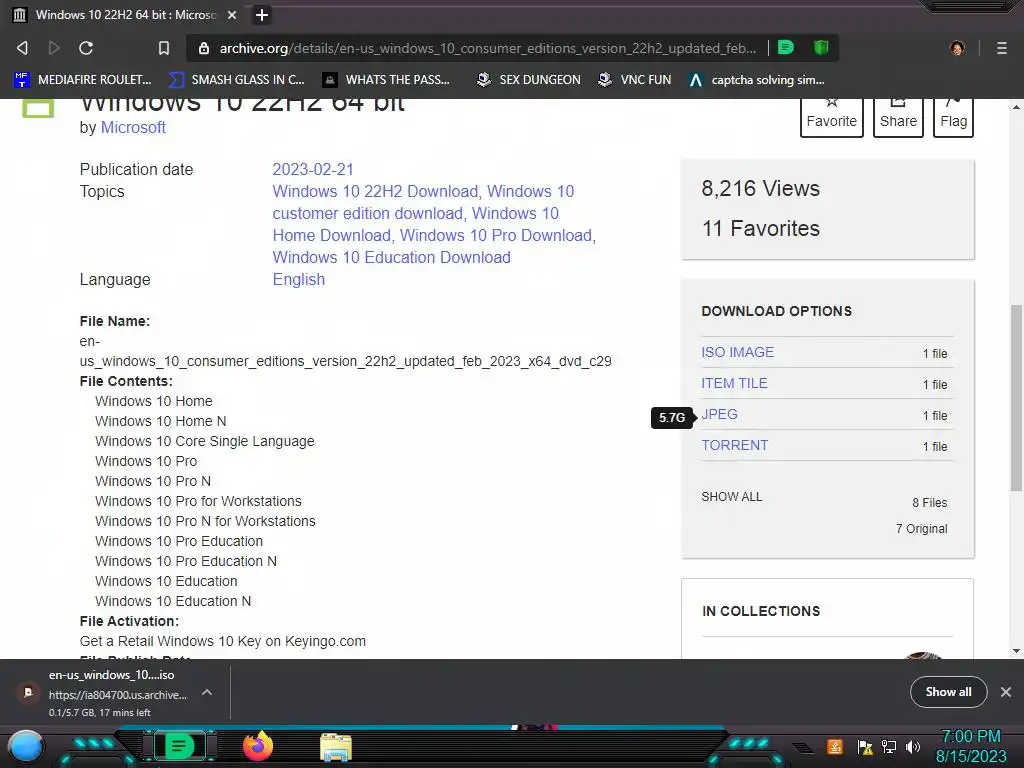
Task: Go back to previous page
Action: point(22,48)
